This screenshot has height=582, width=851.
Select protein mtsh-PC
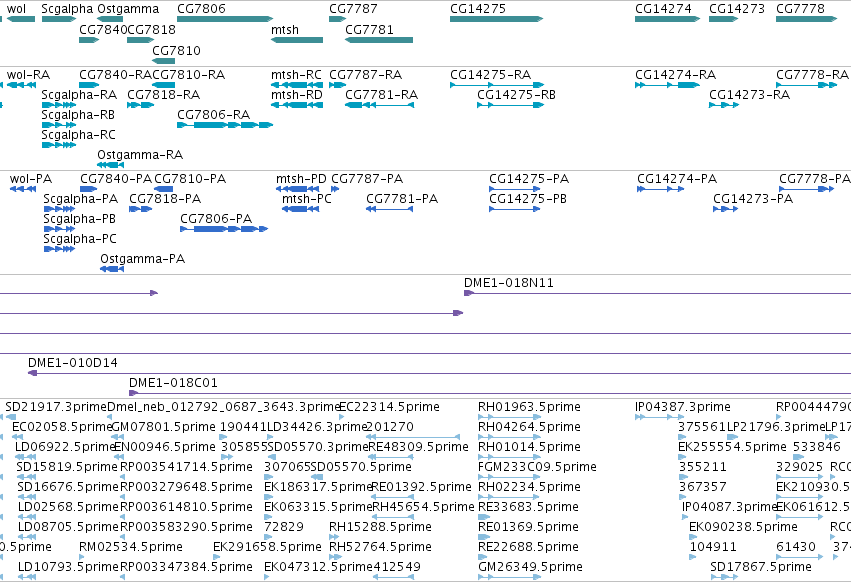307,199
